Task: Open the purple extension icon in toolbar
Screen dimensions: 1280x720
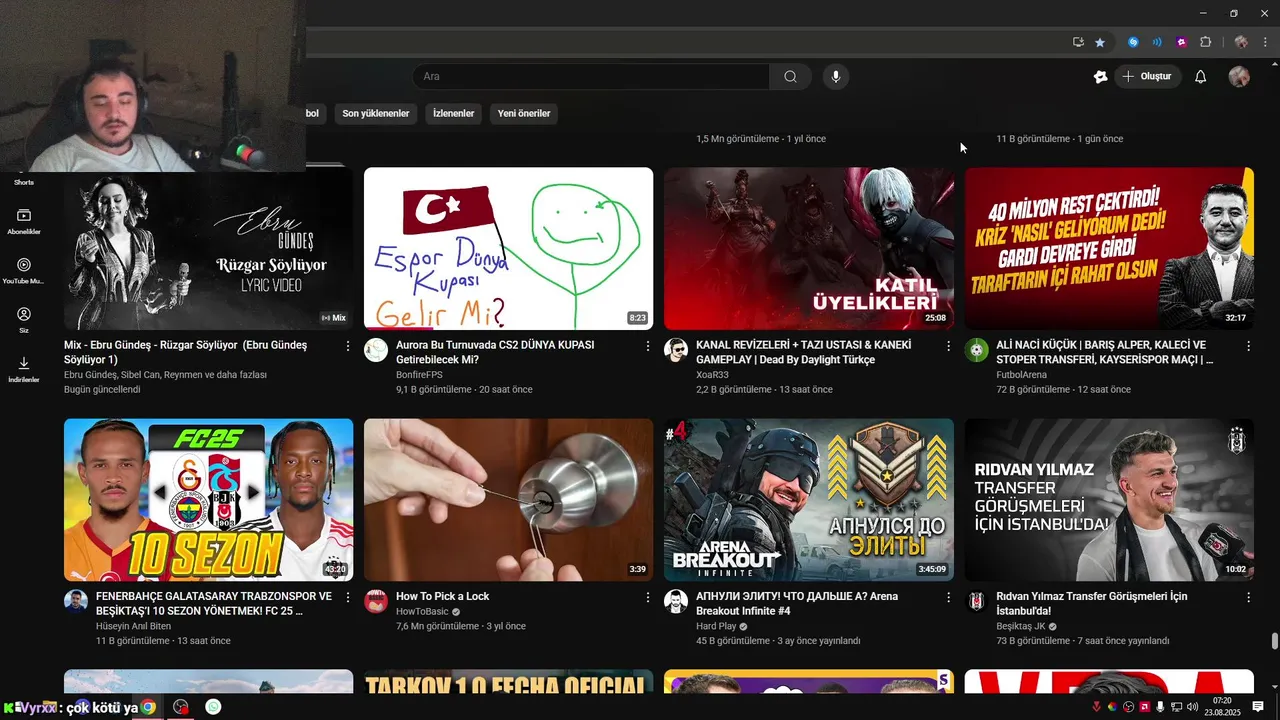Action: point(1182,42)
